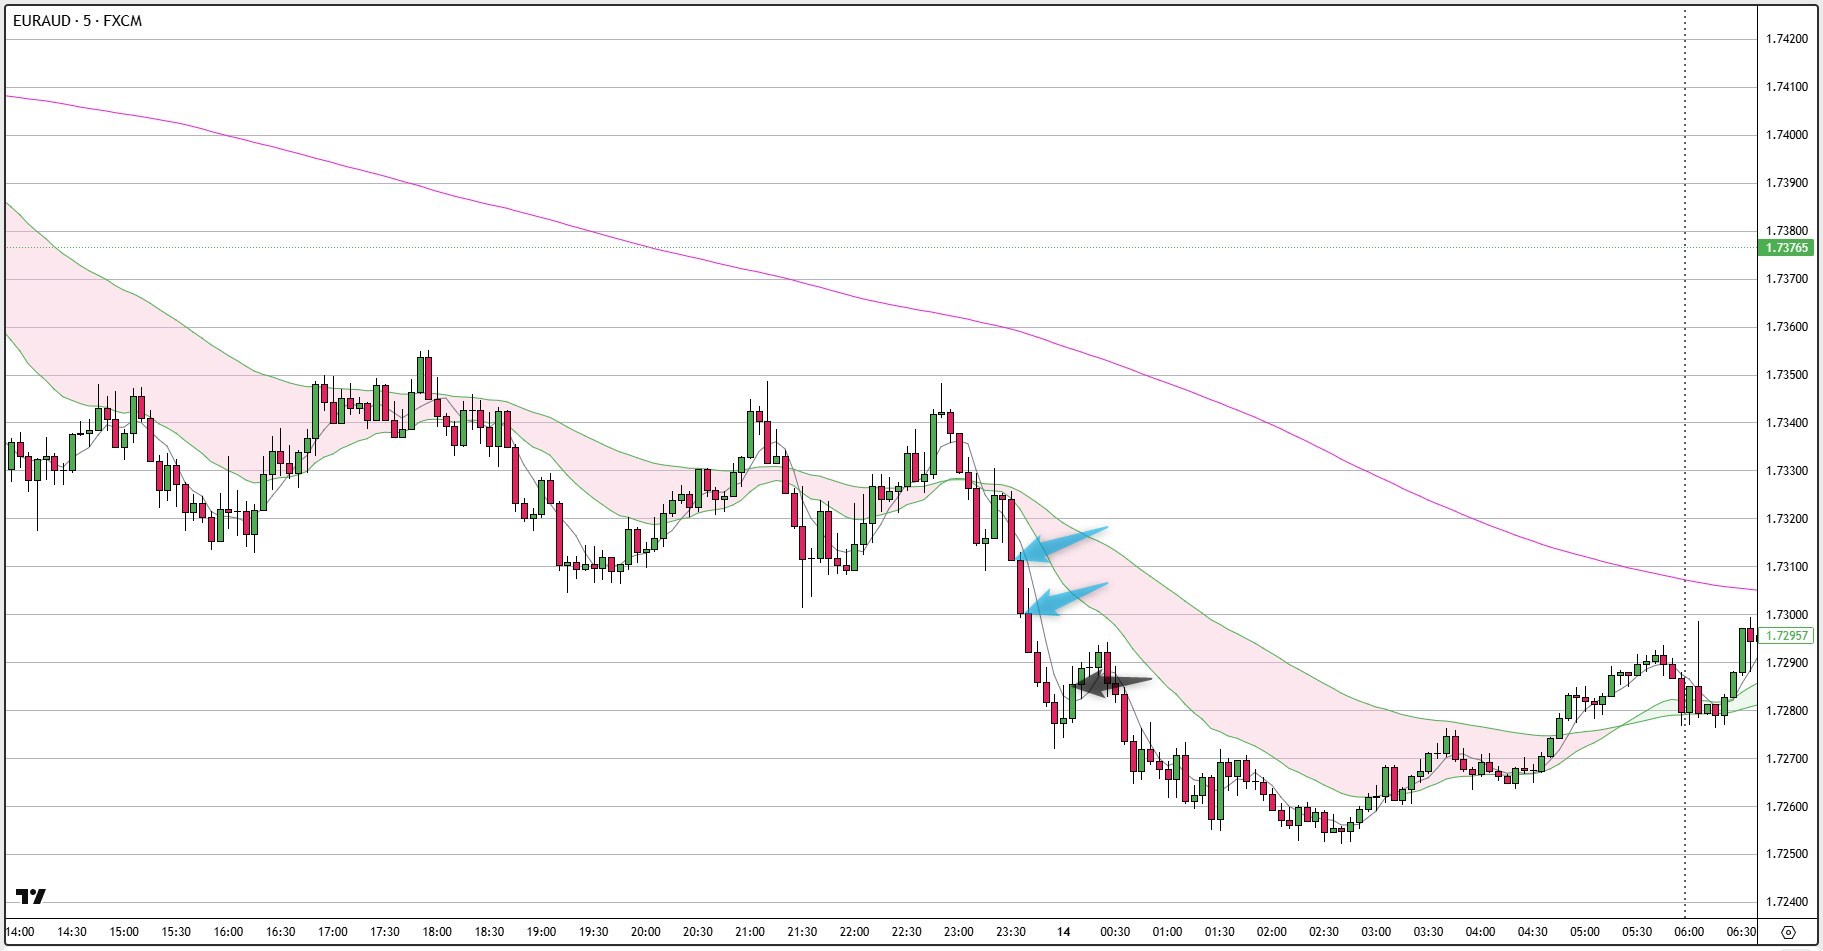This screenshot has height=951, width=1823.
Task: Click the 1.72500 price axis label
Action: pyautogui.click(x=1786, y=854)
